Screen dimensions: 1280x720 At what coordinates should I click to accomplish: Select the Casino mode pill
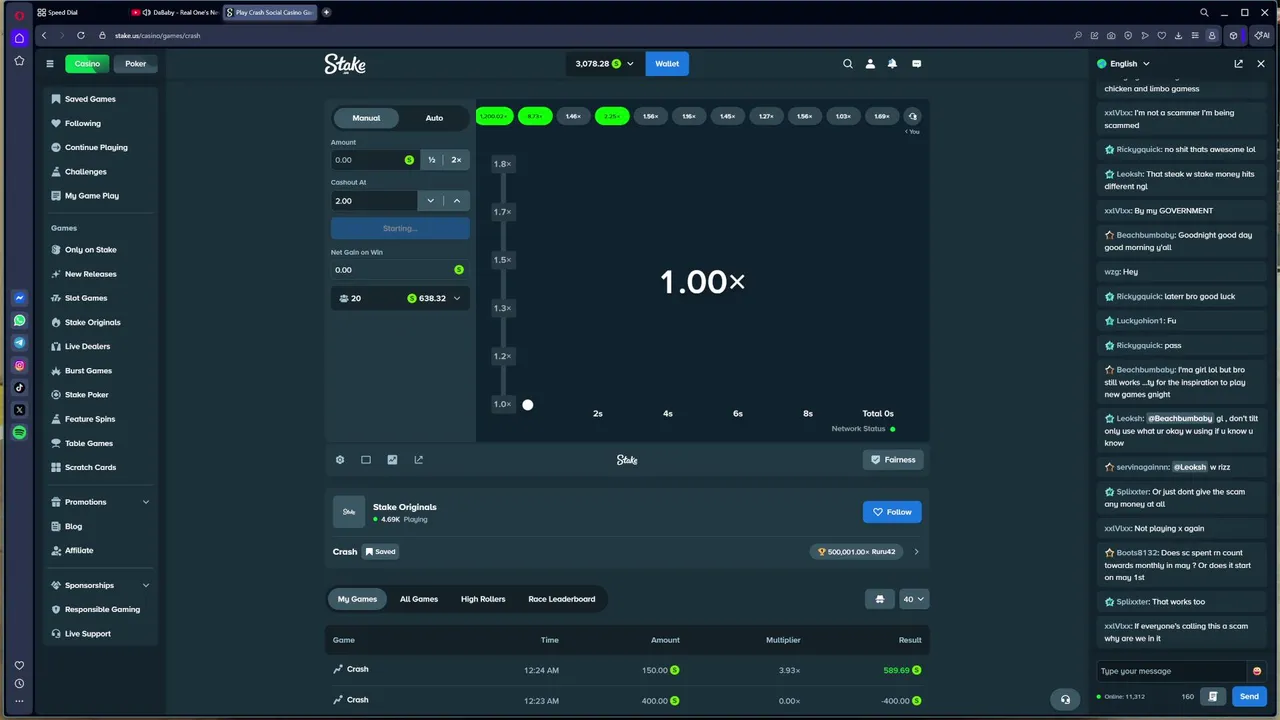87,64
